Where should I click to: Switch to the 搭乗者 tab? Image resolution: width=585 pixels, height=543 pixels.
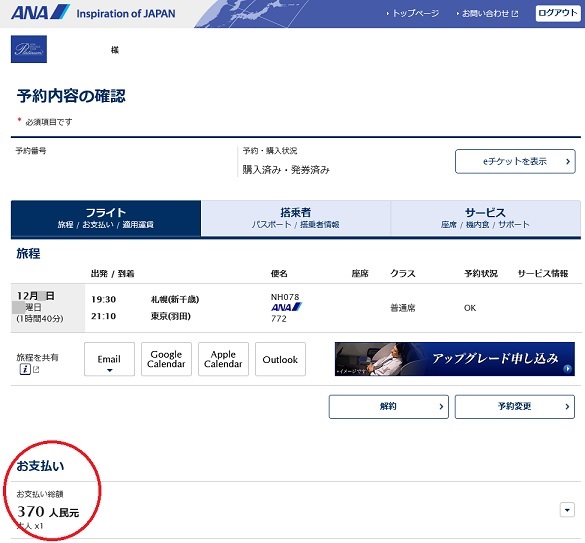pyautogui.click(x=295, y=218)
